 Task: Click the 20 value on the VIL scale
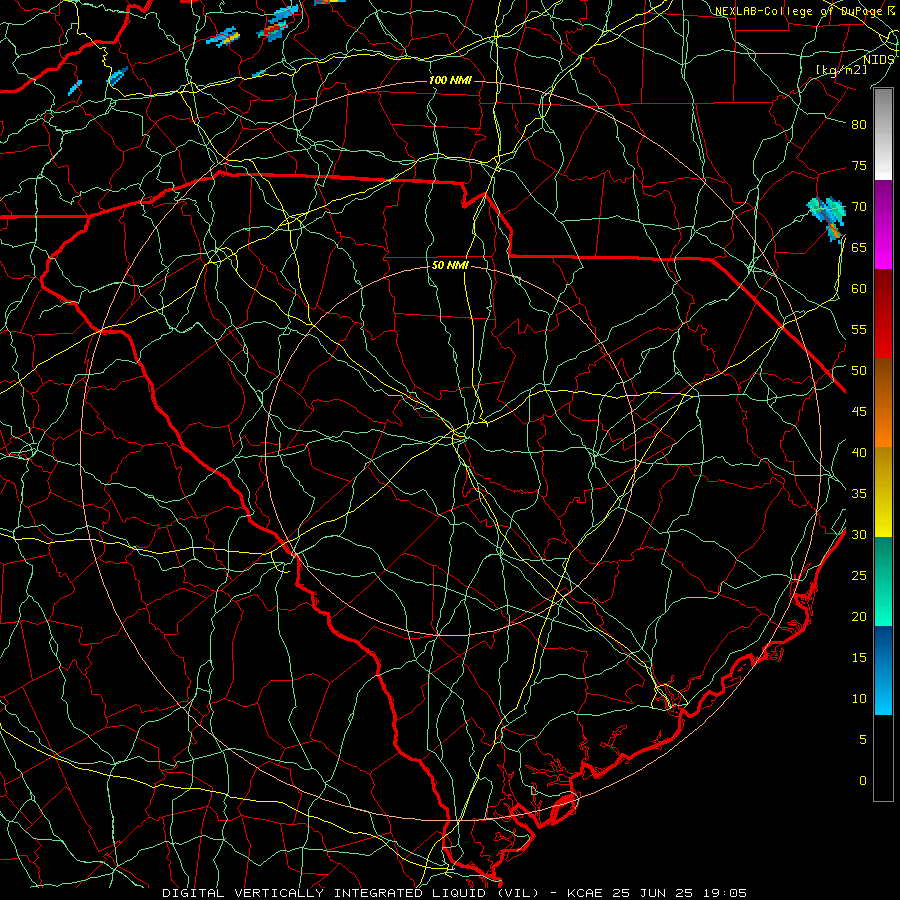click(859, 616)
